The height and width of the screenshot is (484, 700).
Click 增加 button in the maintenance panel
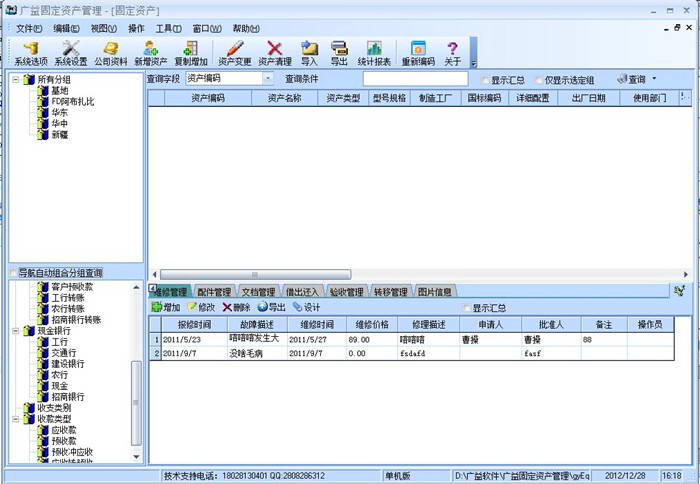coord(166,307)
